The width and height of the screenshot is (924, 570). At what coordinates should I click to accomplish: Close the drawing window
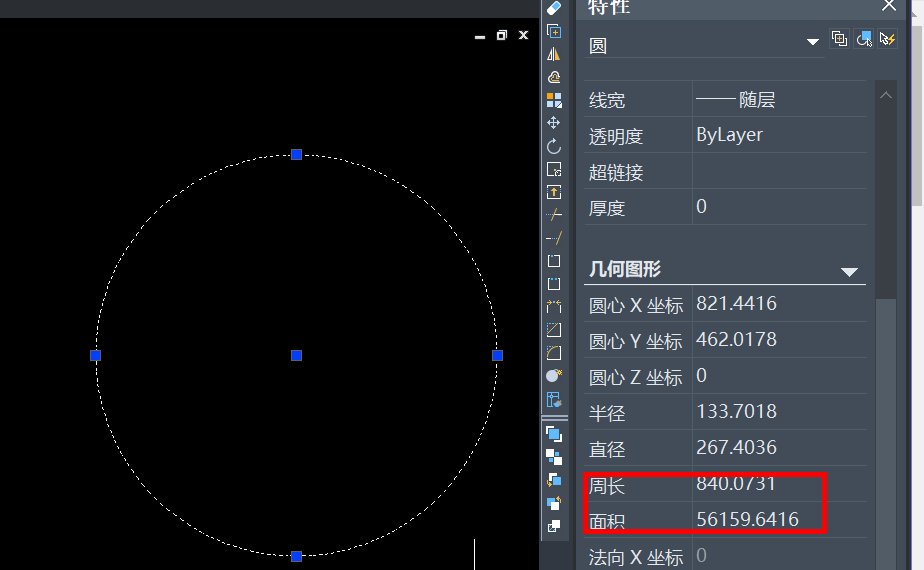coord(523,35)
